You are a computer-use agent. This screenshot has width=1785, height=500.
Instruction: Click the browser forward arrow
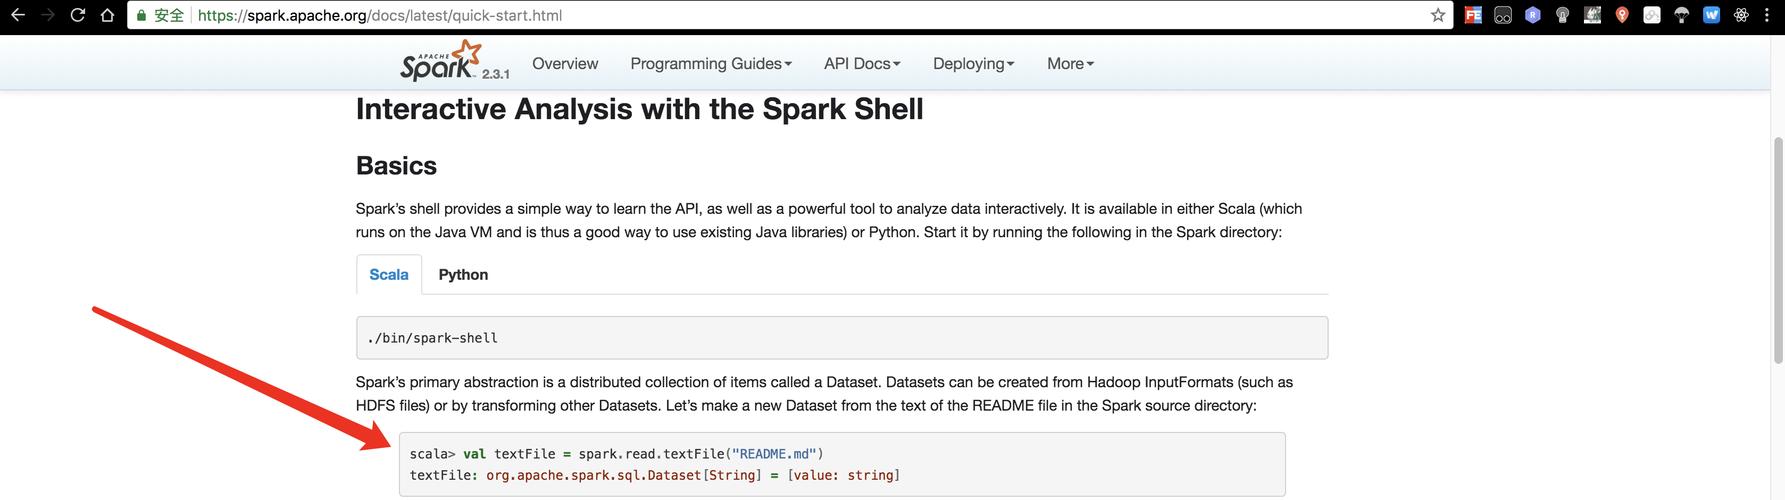click(x=47, y=15)
